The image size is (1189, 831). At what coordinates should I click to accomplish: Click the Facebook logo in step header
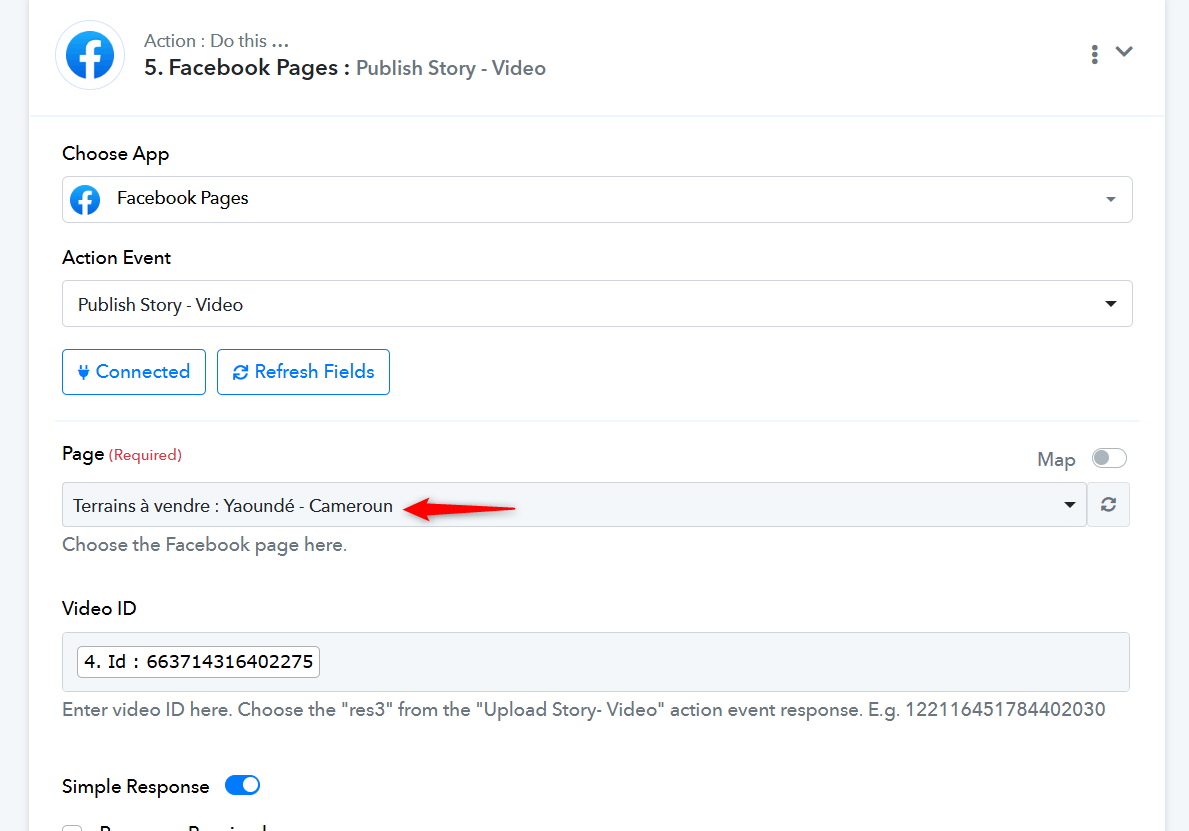click(x=90, y=55)
